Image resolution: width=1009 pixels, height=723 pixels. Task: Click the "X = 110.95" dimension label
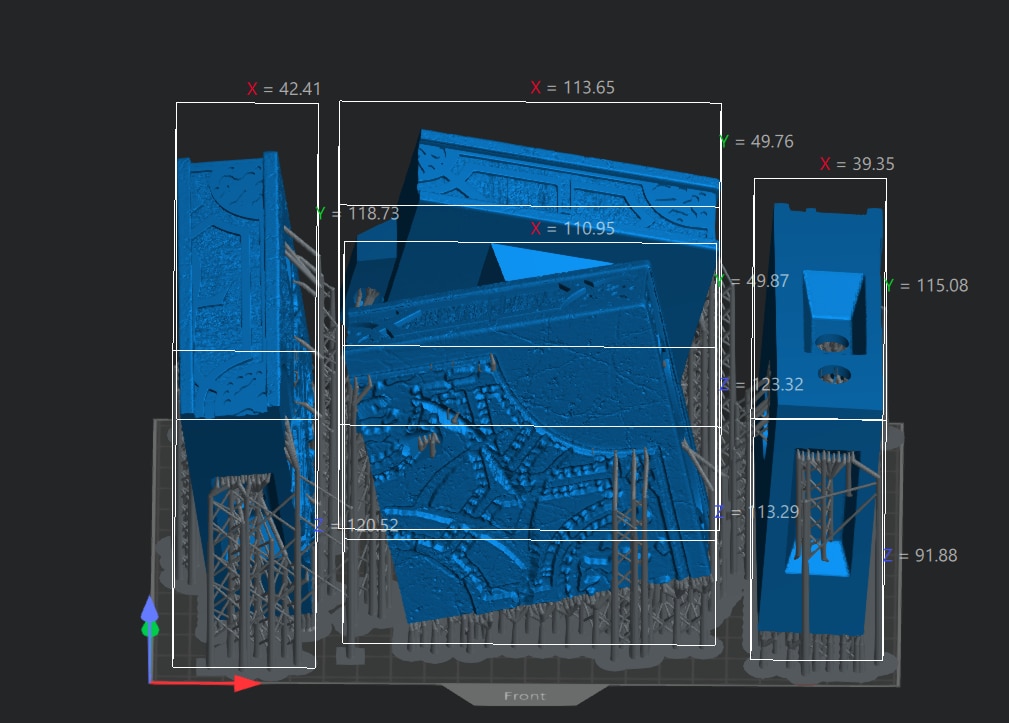tap(573, 228)
